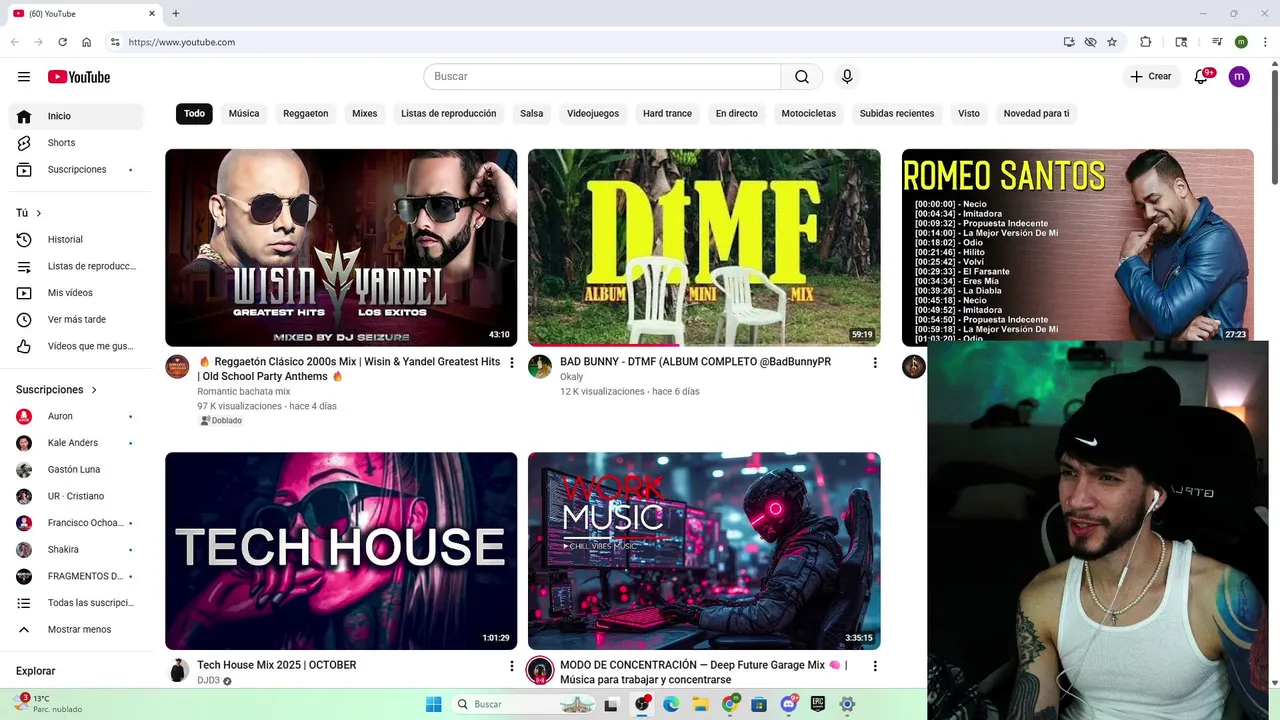
Task: Open the Reggaetón Clásico 2000s Mix title
Action: coord(349,369)
